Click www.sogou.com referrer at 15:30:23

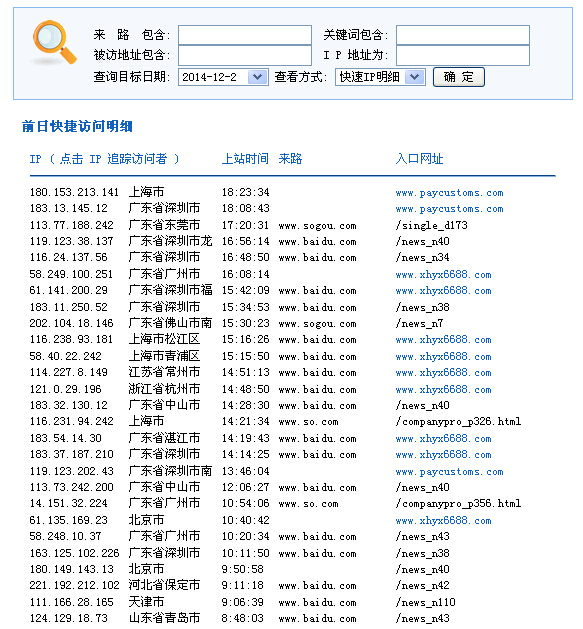[317, 324]
